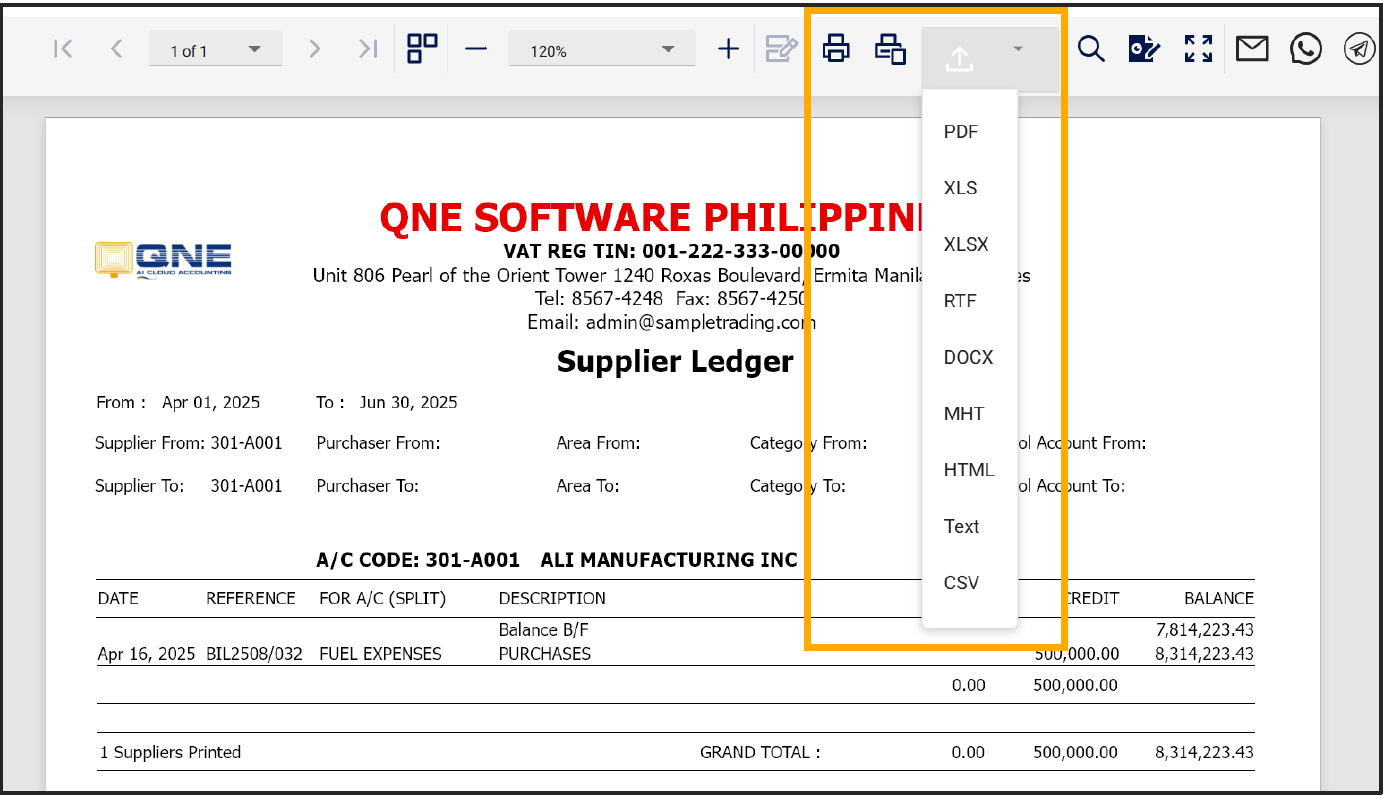Viewport: 1384px width, 796px height.
Task: Open the report designer edit icon
Action: pyautogui.click(x=1144, y=48)
